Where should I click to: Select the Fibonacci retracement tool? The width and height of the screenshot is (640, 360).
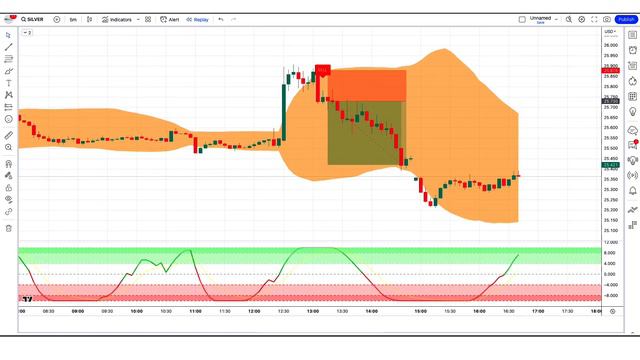point(9,59)
